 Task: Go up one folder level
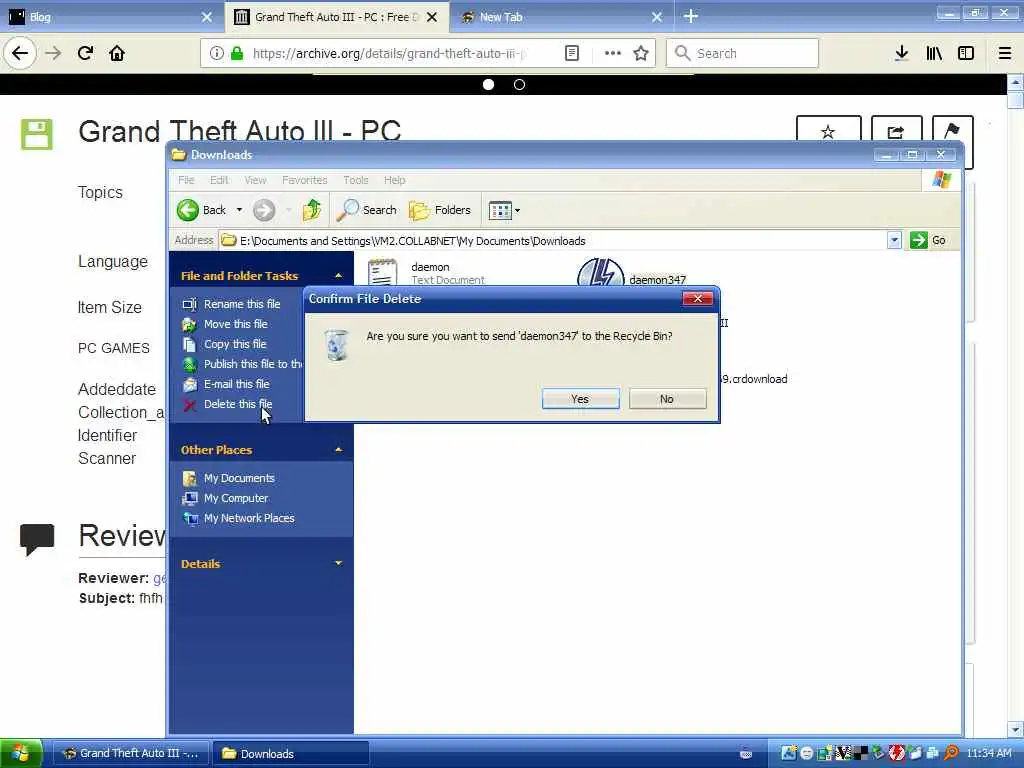pos(312,210)
